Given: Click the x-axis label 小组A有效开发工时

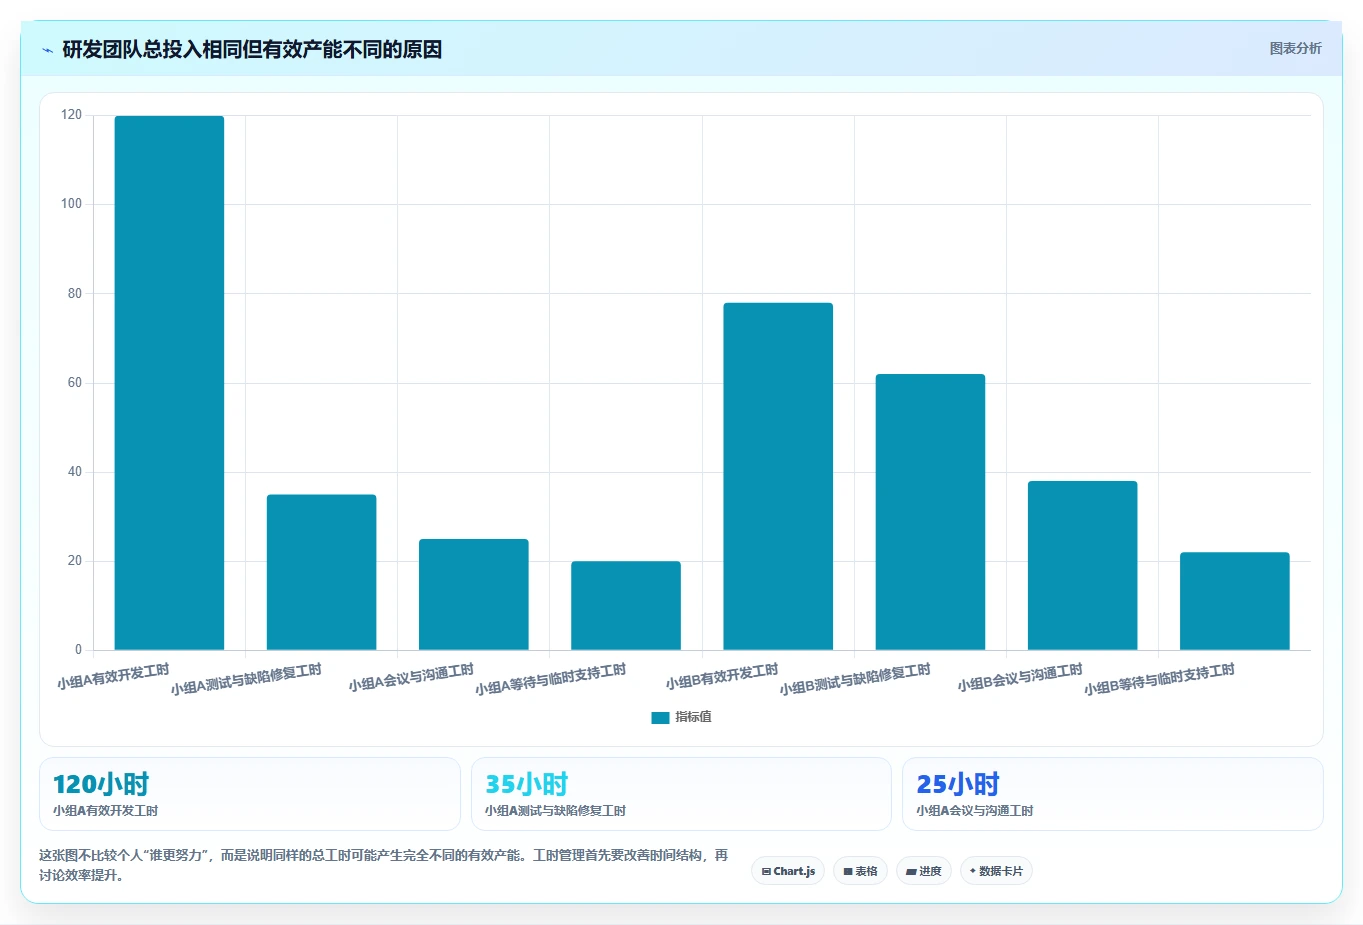Looking at the screenshot, I should point(113,677).
